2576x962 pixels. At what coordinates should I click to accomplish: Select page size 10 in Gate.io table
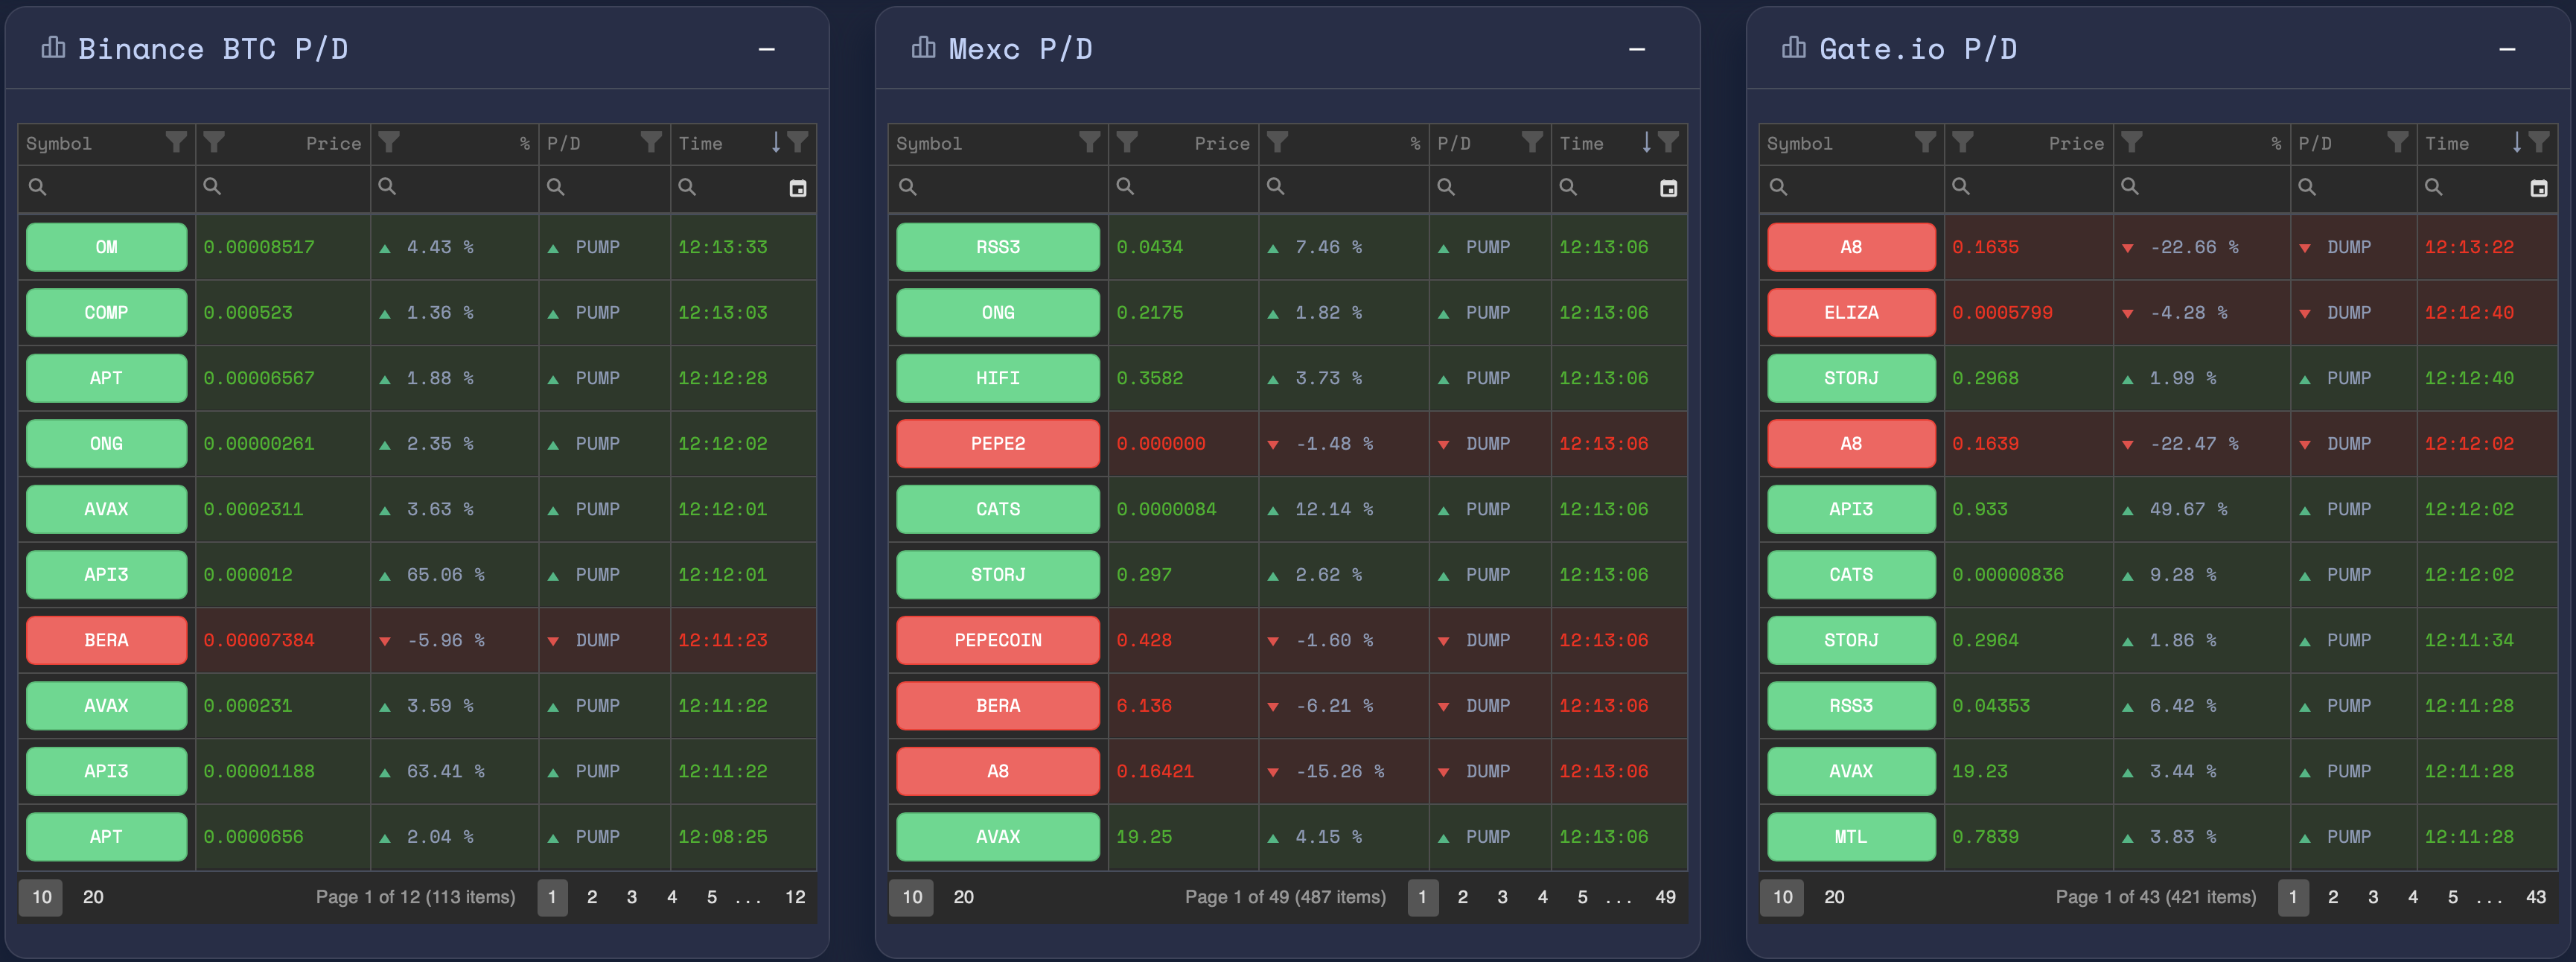click(x=1783, y=897)
